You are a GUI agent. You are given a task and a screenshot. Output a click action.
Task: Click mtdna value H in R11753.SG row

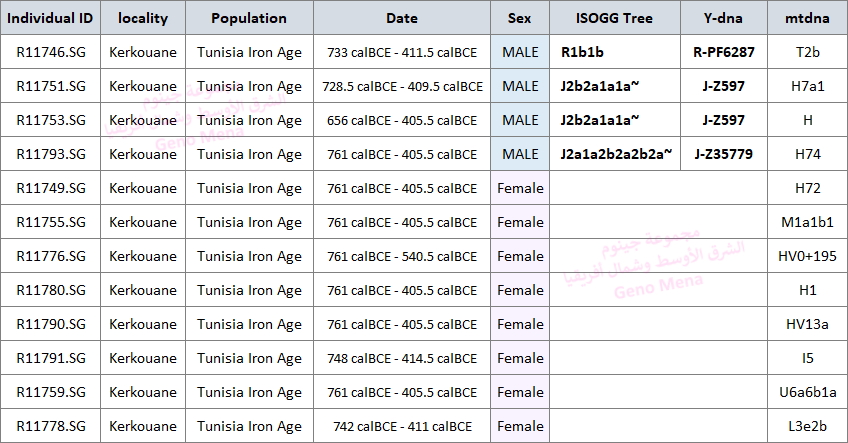pos(807,120)
